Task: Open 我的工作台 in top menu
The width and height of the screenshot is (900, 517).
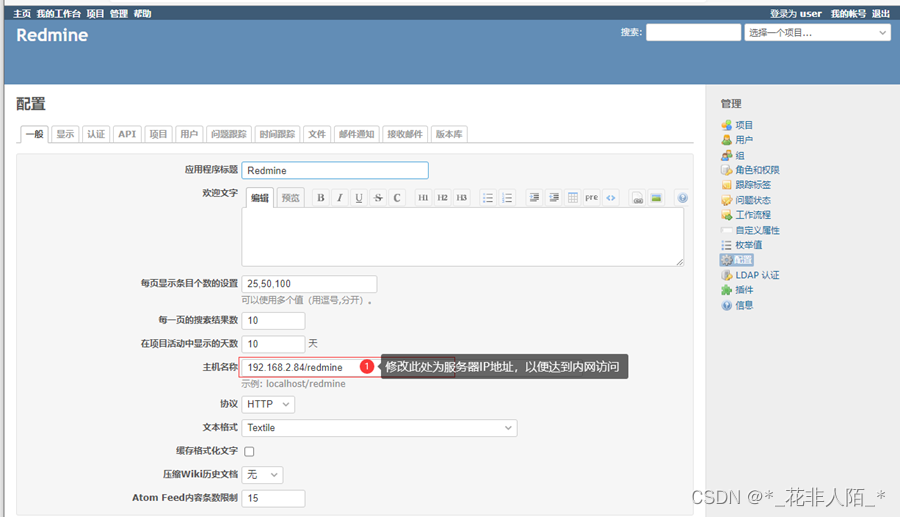Action: click(59, 14)
